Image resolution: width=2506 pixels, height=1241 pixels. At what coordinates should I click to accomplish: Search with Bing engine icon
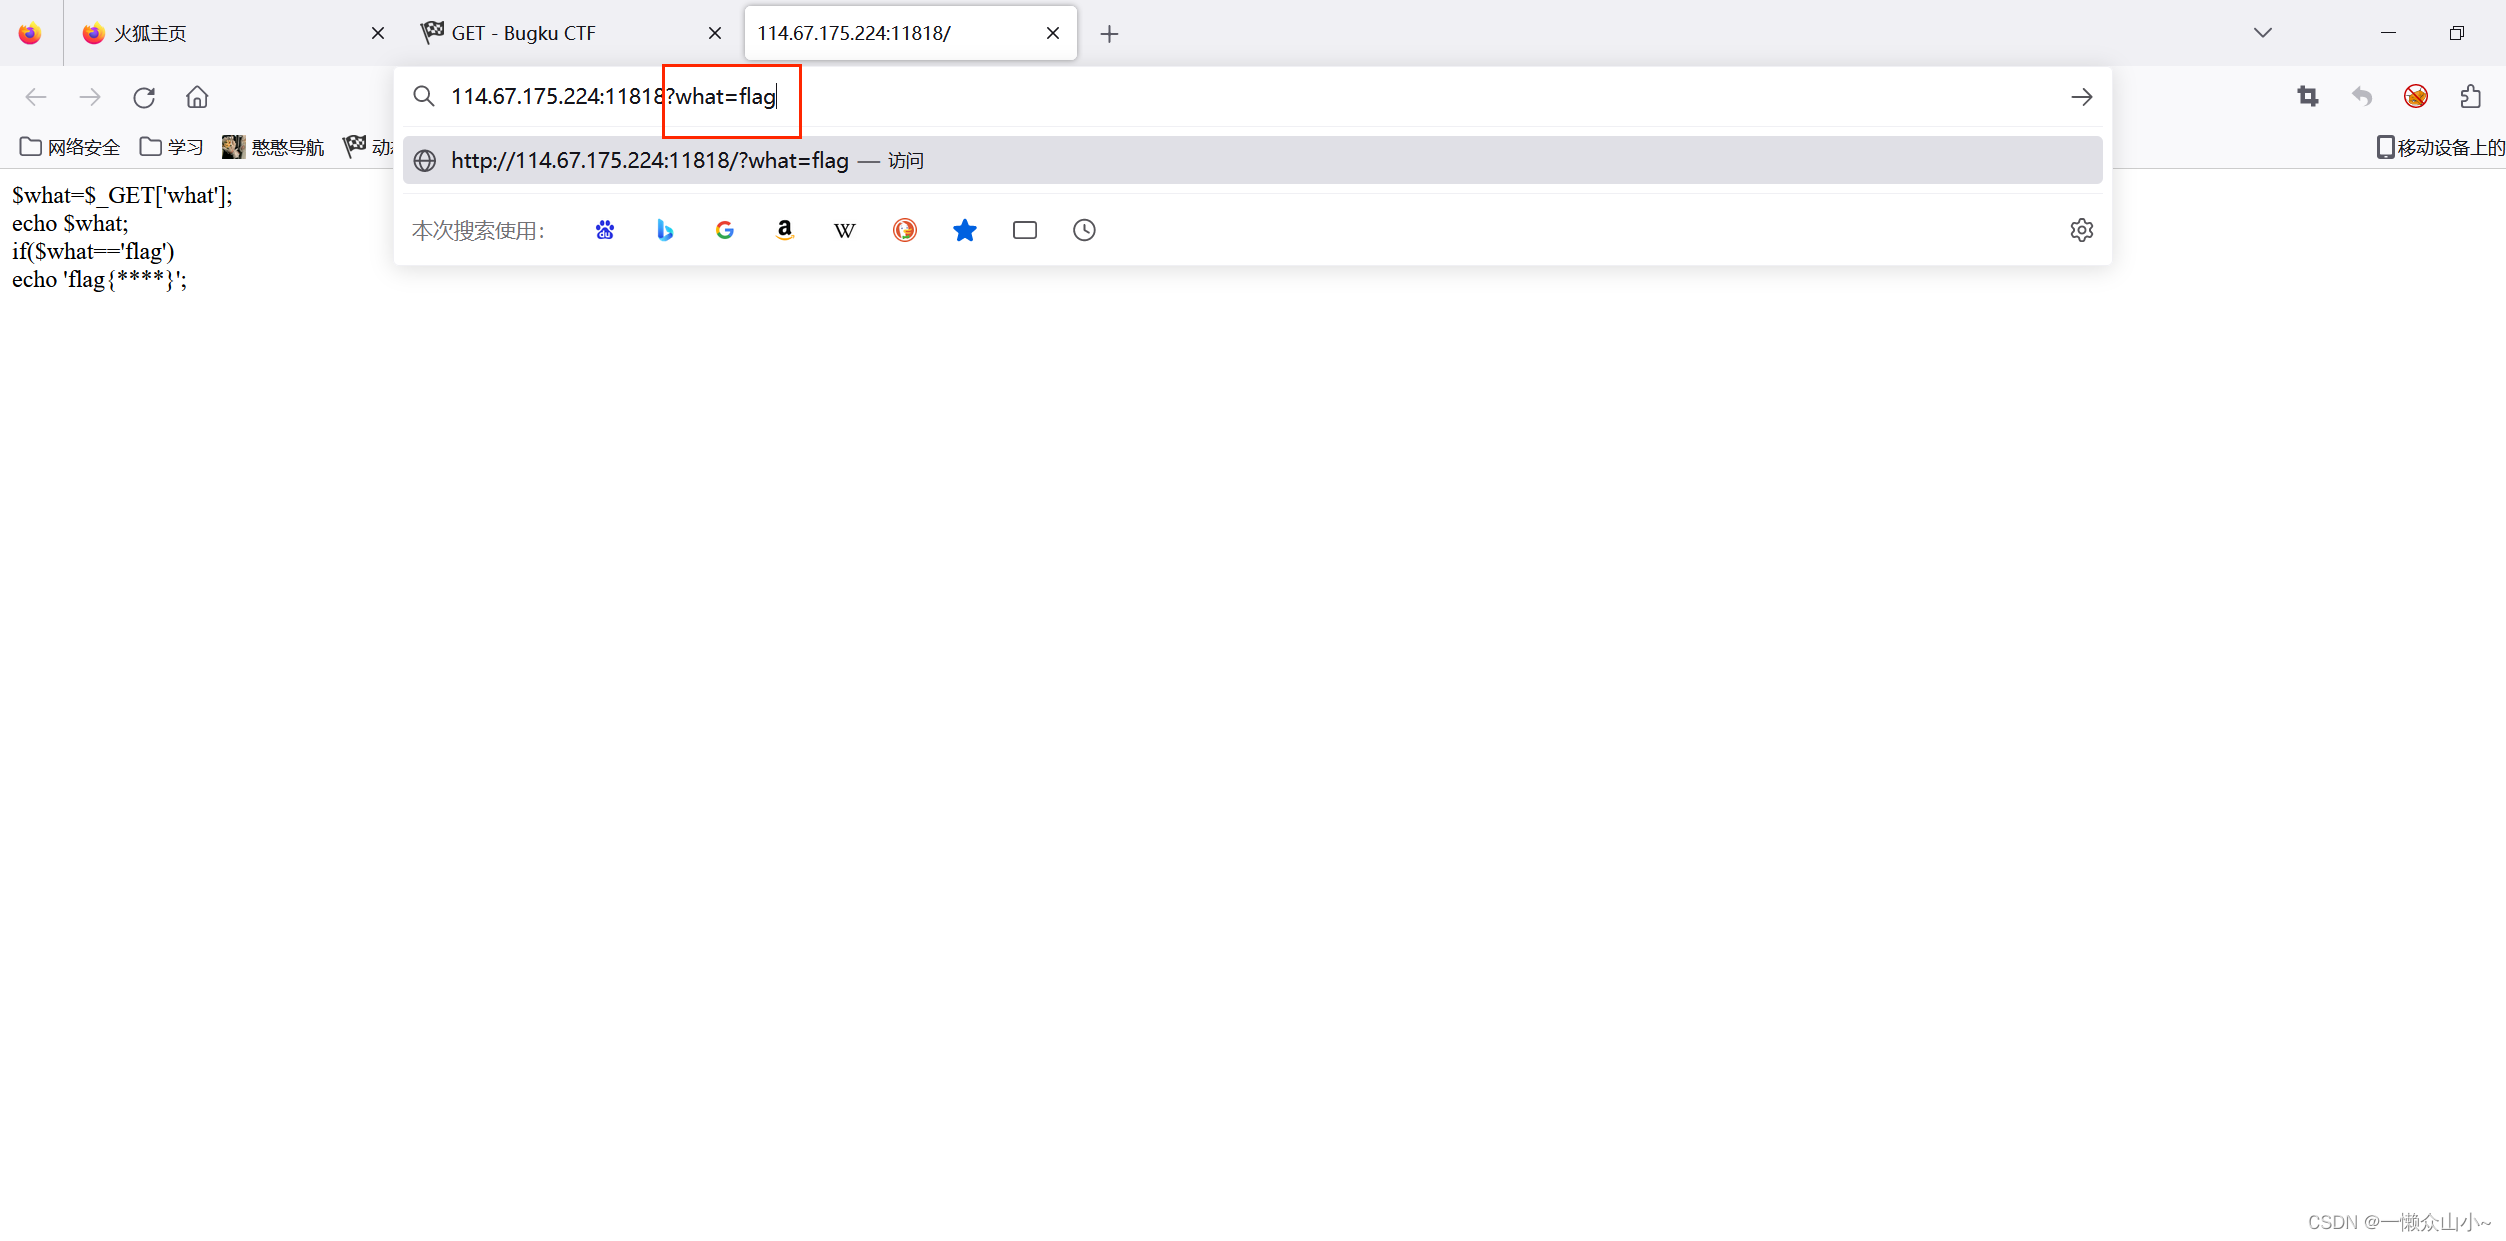pyautogui.click(x=665, y=231)
